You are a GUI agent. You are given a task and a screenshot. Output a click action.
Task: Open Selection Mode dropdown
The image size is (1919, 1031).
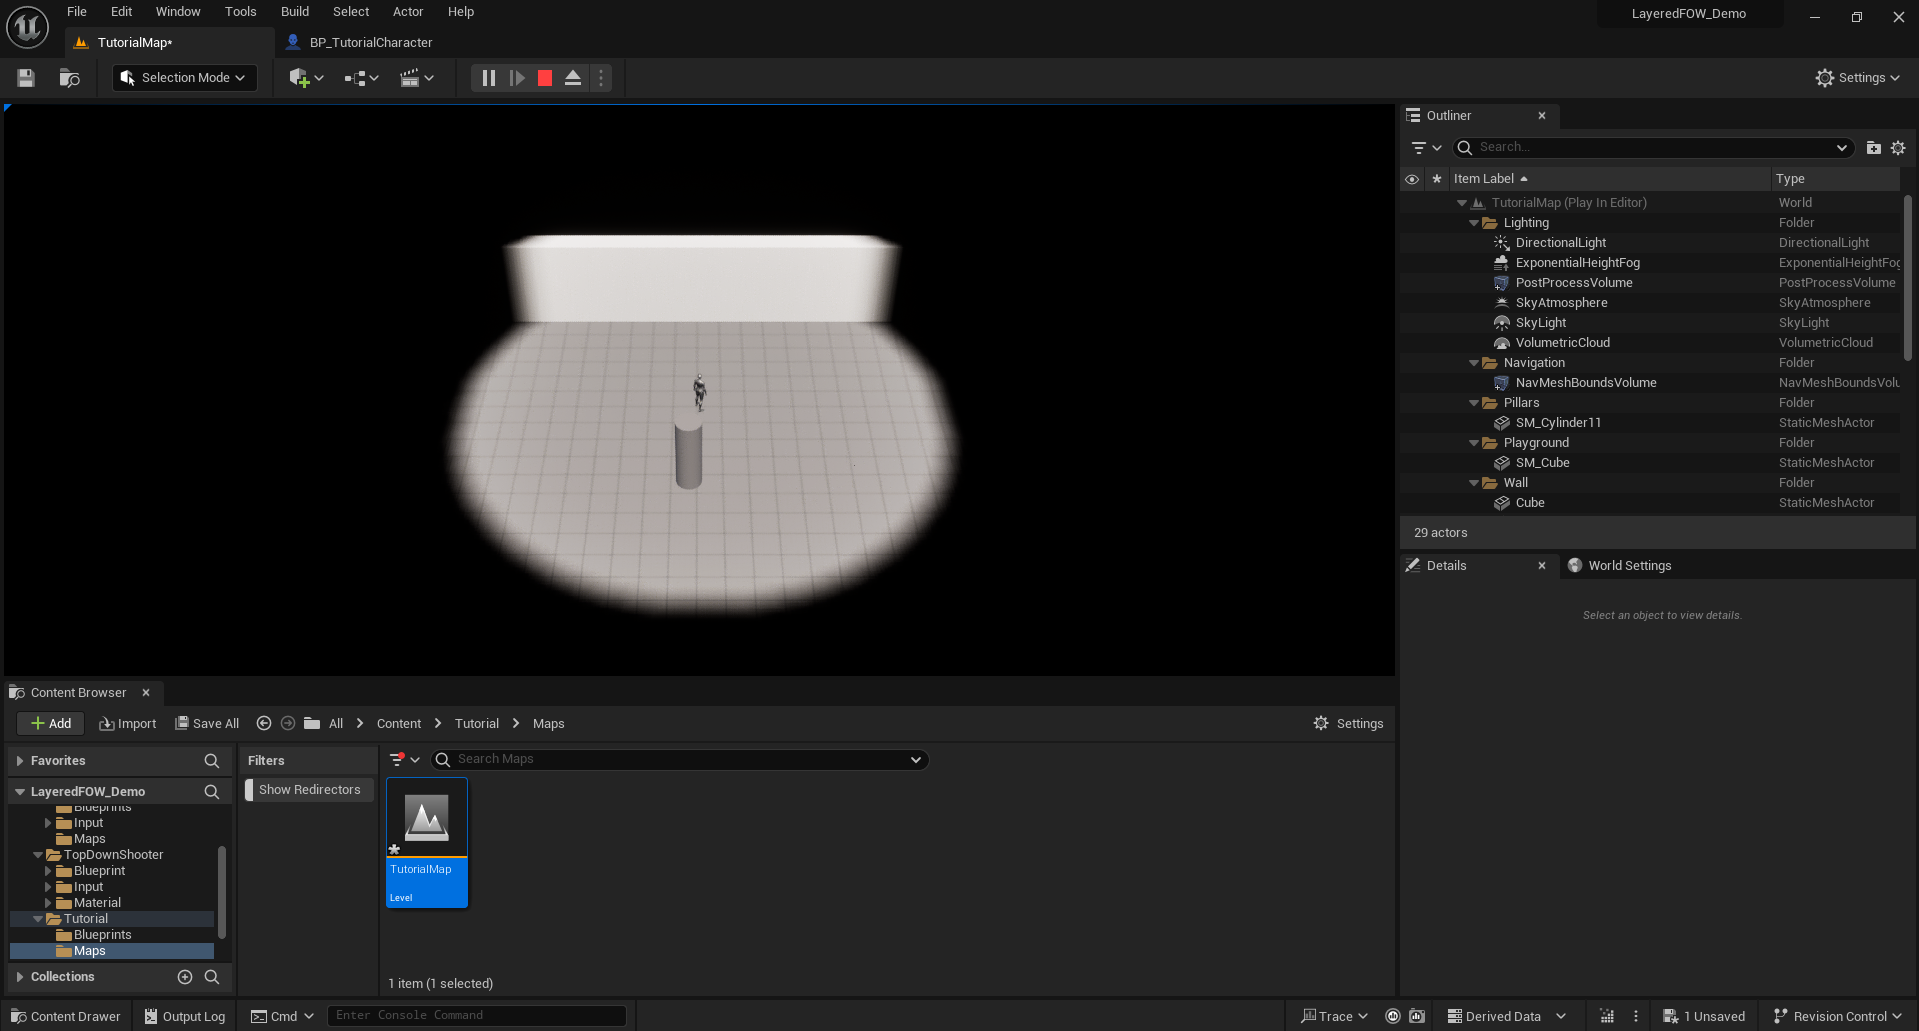(184, 78)
